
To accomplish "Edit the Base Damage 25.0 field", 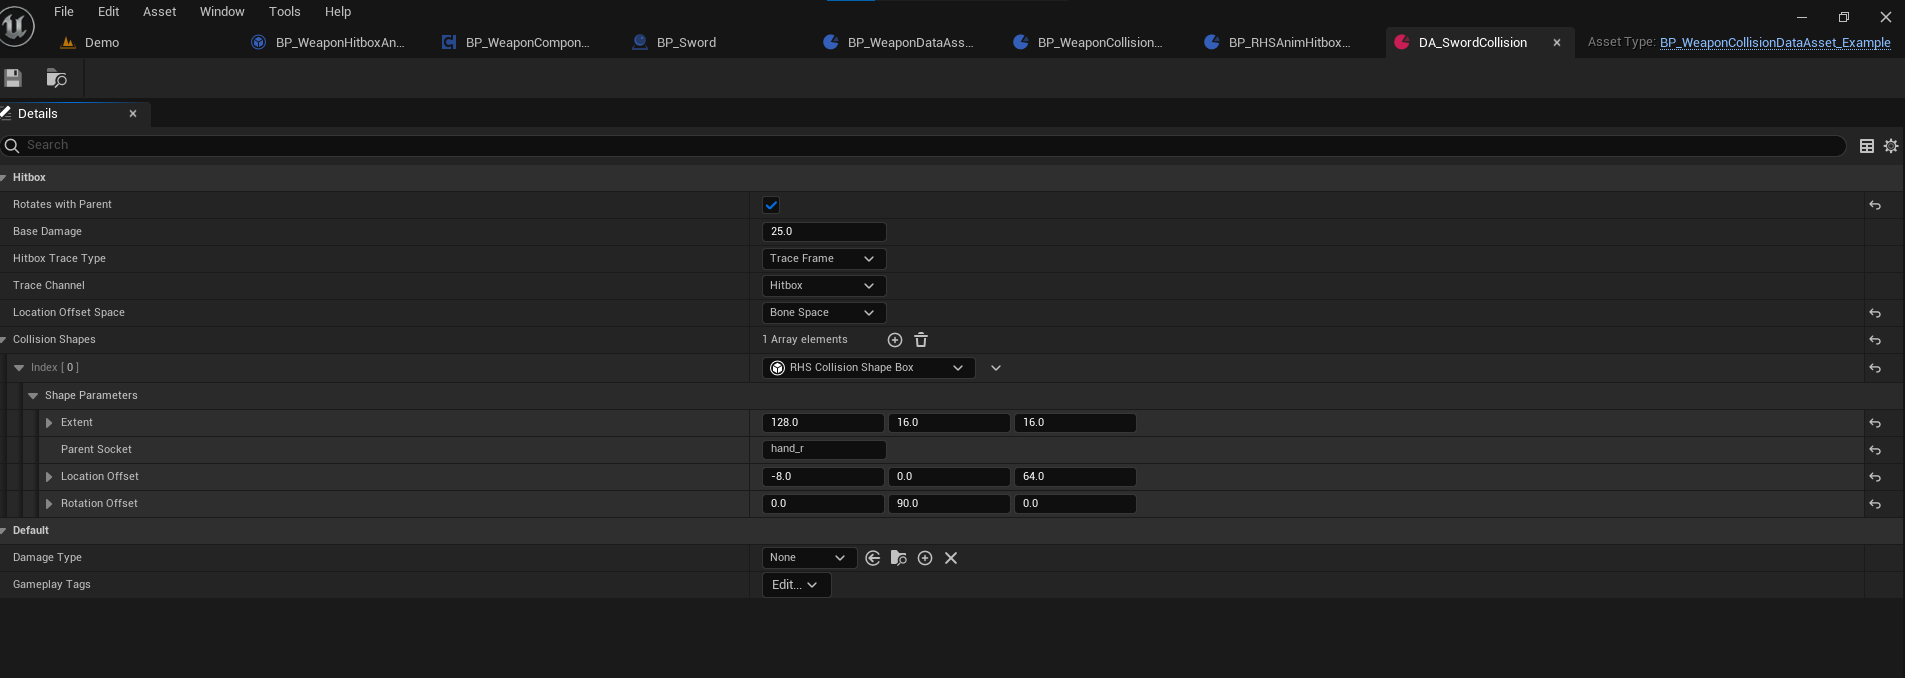I will coord(824,232).
